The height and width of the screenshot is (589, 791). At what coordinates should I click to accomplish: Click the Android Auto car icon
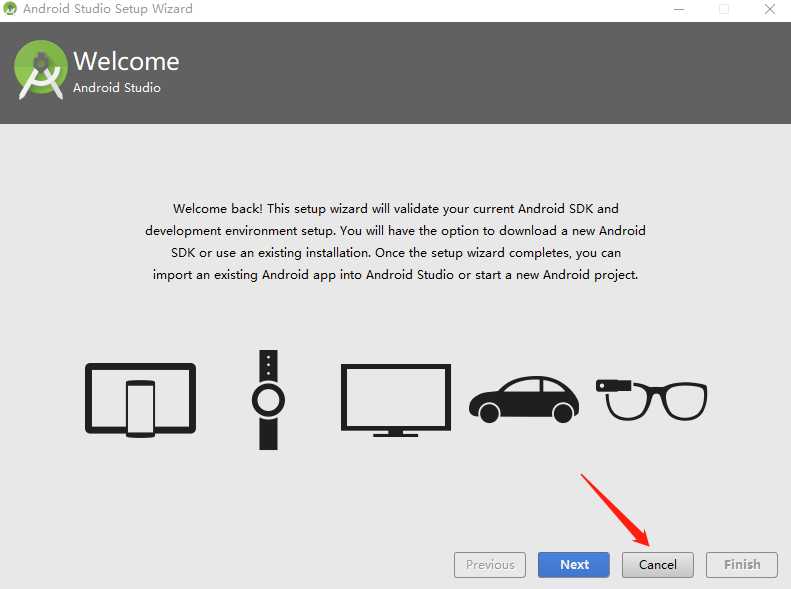(524, 399)
